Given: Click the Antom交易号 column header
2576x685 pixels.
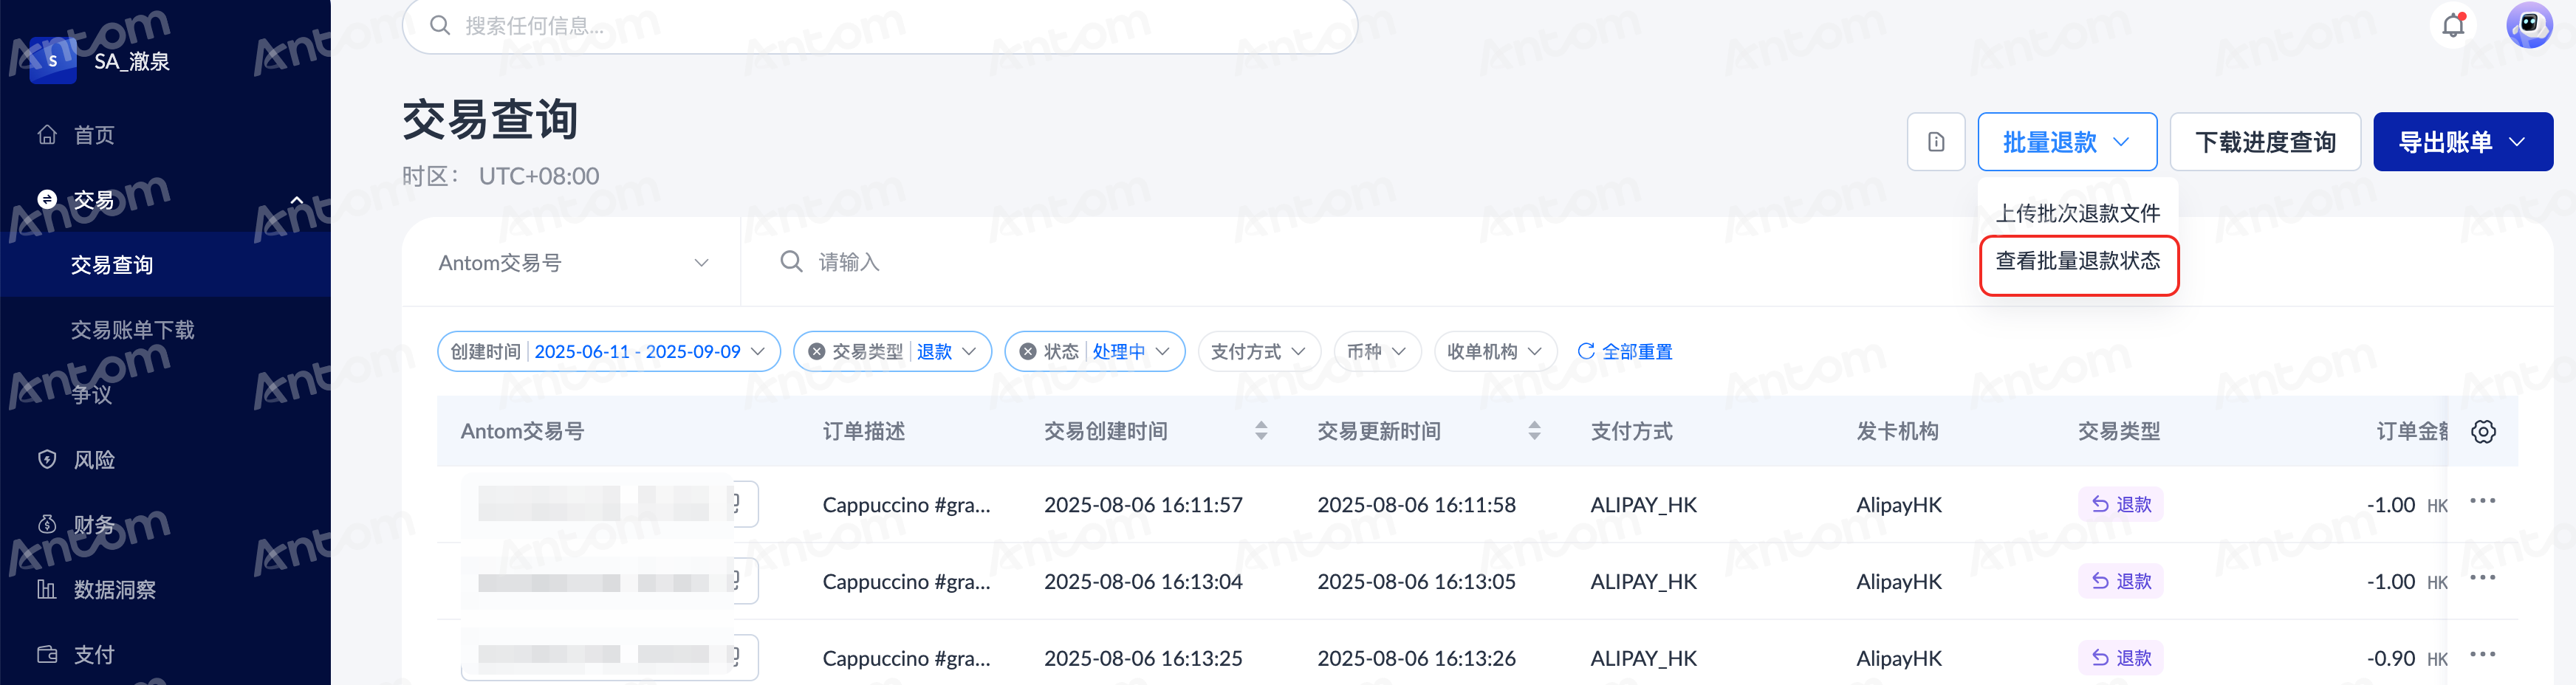Looking at the screenshot, I should [522, 431].
